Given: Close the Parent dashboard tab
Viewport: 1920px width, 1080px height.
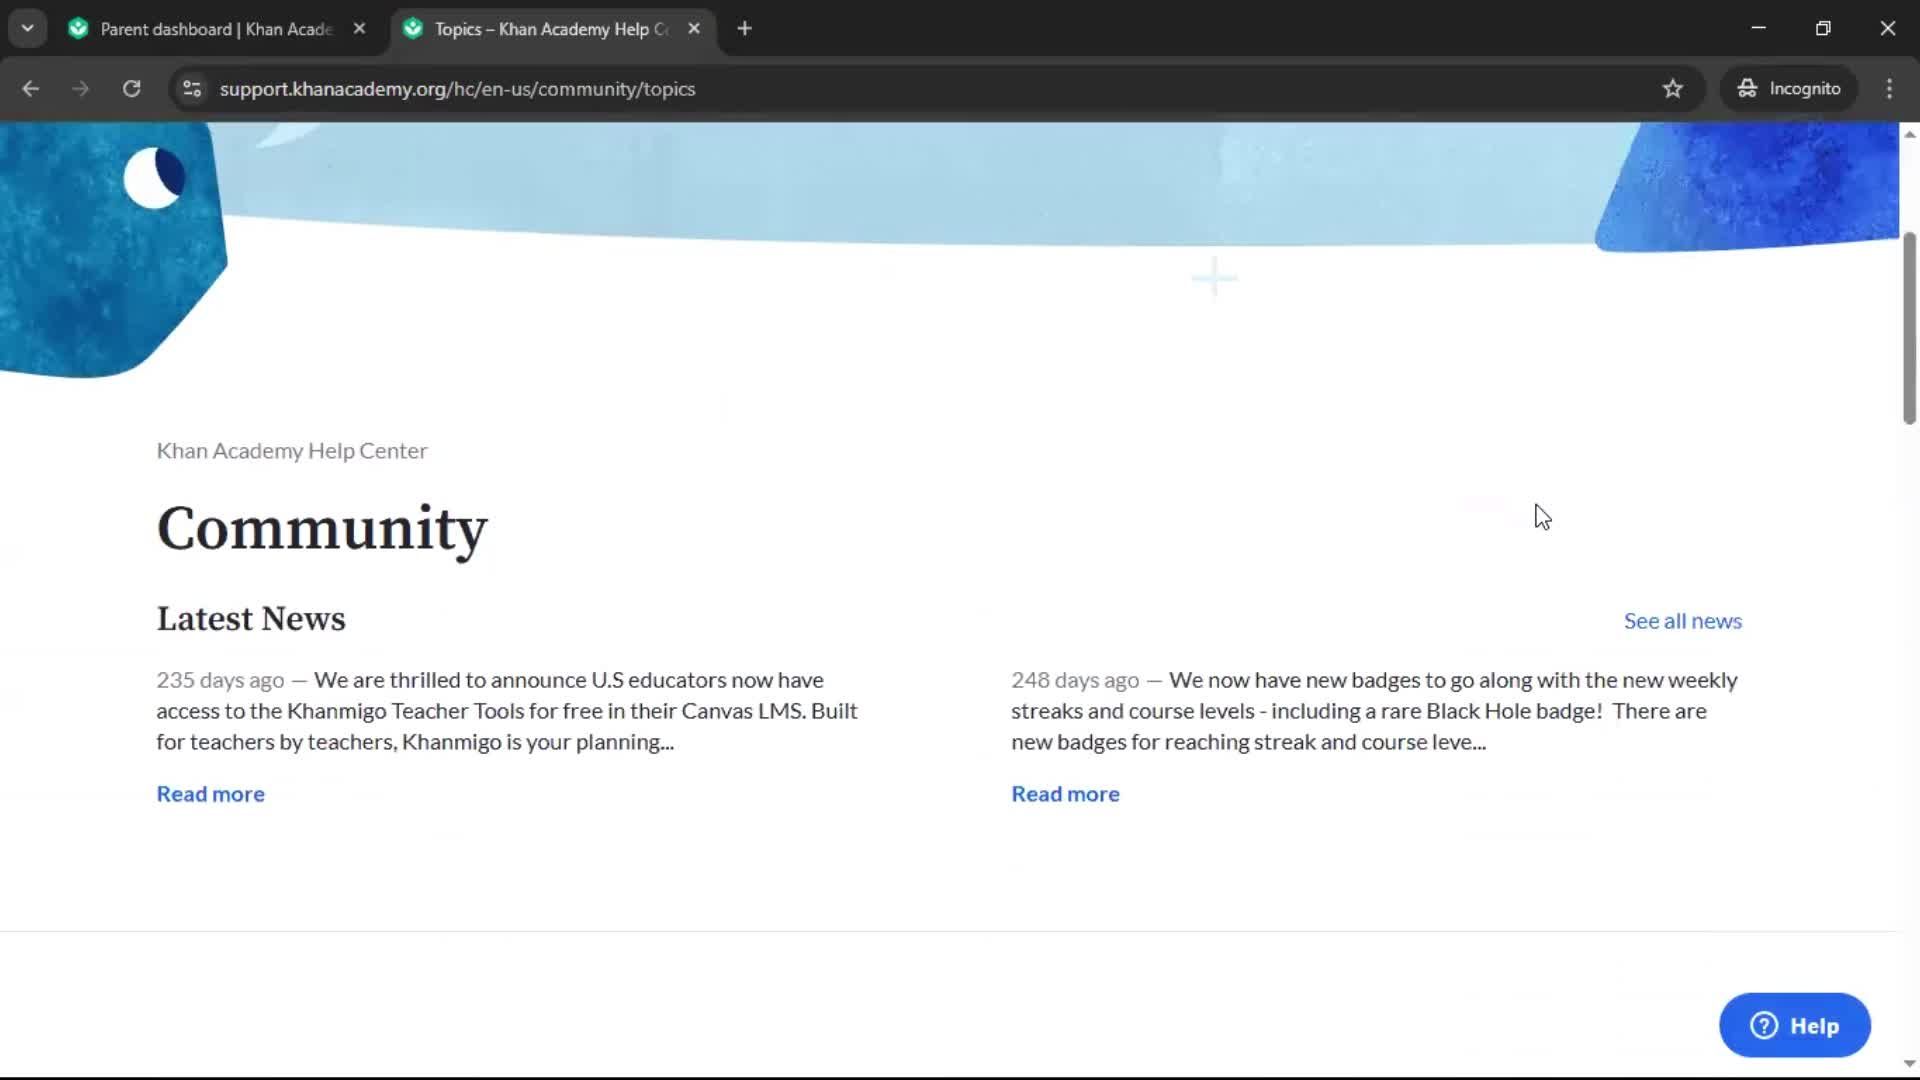Looking at the screenshot, I should [359, 29].
